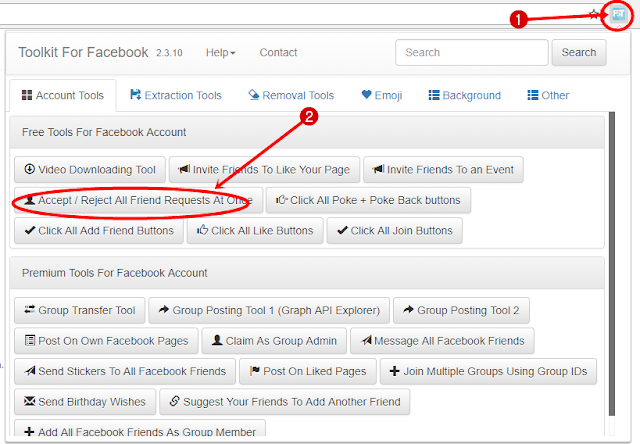
Task: Click Suggest Your Friends To Add Another Friend
Action: point(284,402)
